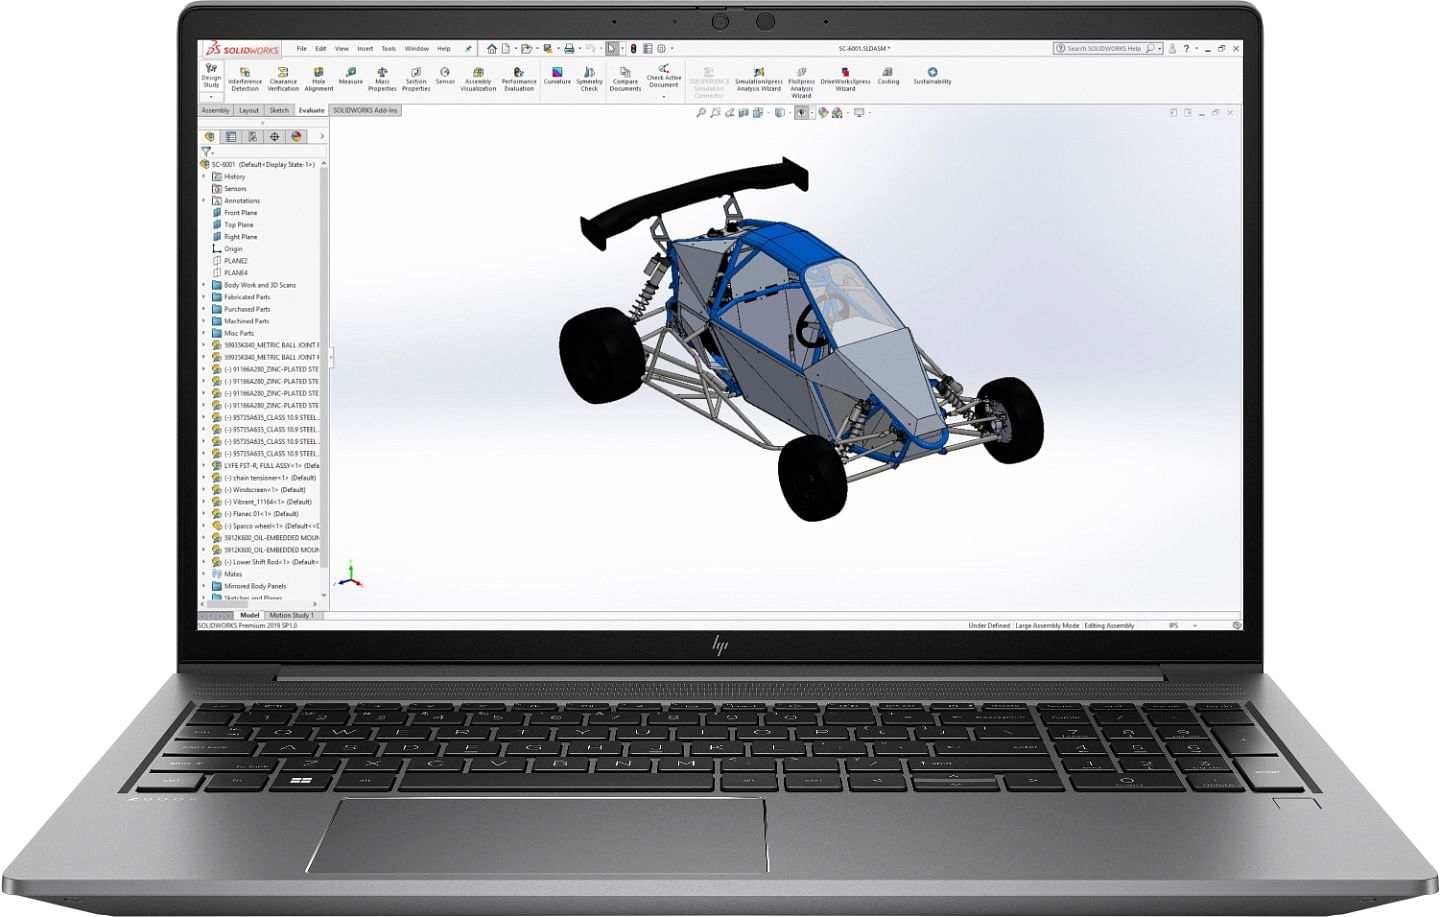Click the IPS unit system in status bar
Viewport: 1440px width, 917px height.
click(x=1173, y=625)
